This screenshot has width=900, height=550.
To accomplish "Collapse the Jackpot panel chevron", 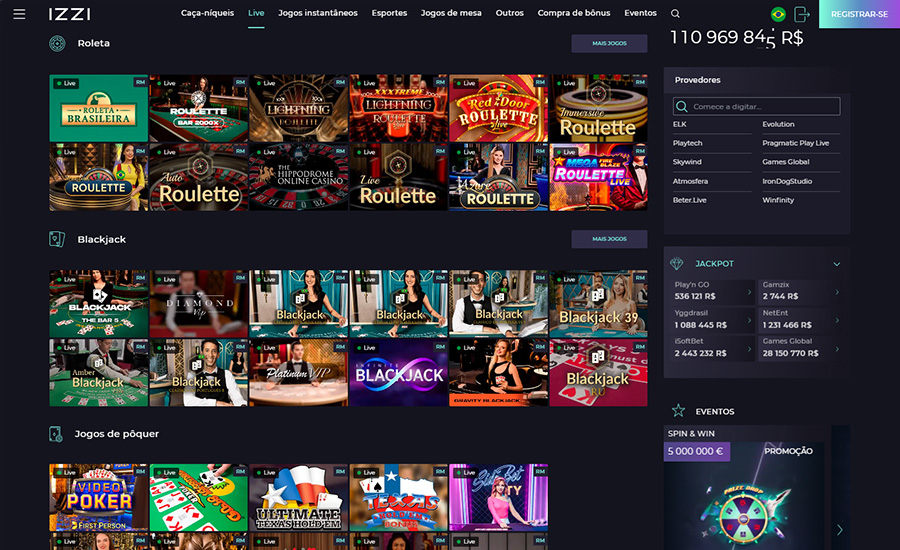I will point(837,264).
